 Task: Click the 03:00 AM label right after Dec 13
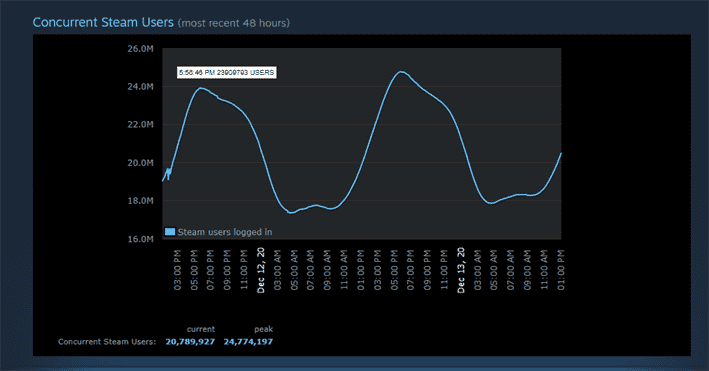(x=477, y=270)
